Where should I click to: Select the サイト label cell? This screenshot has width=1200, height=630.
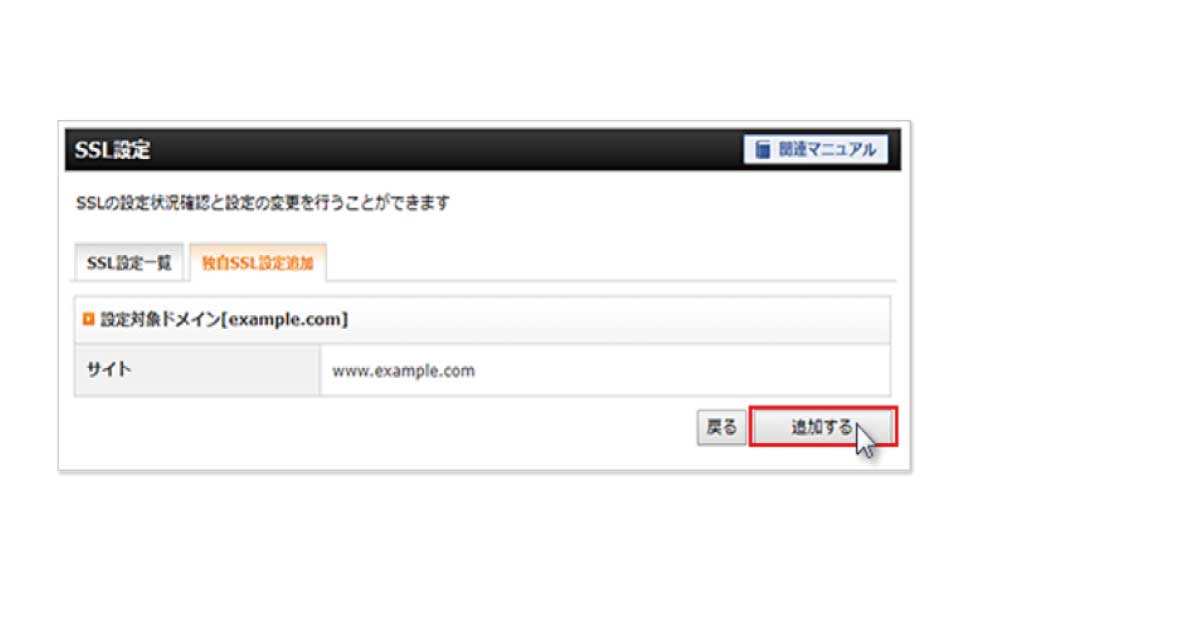pyautogui.click(x=197, y=370)
